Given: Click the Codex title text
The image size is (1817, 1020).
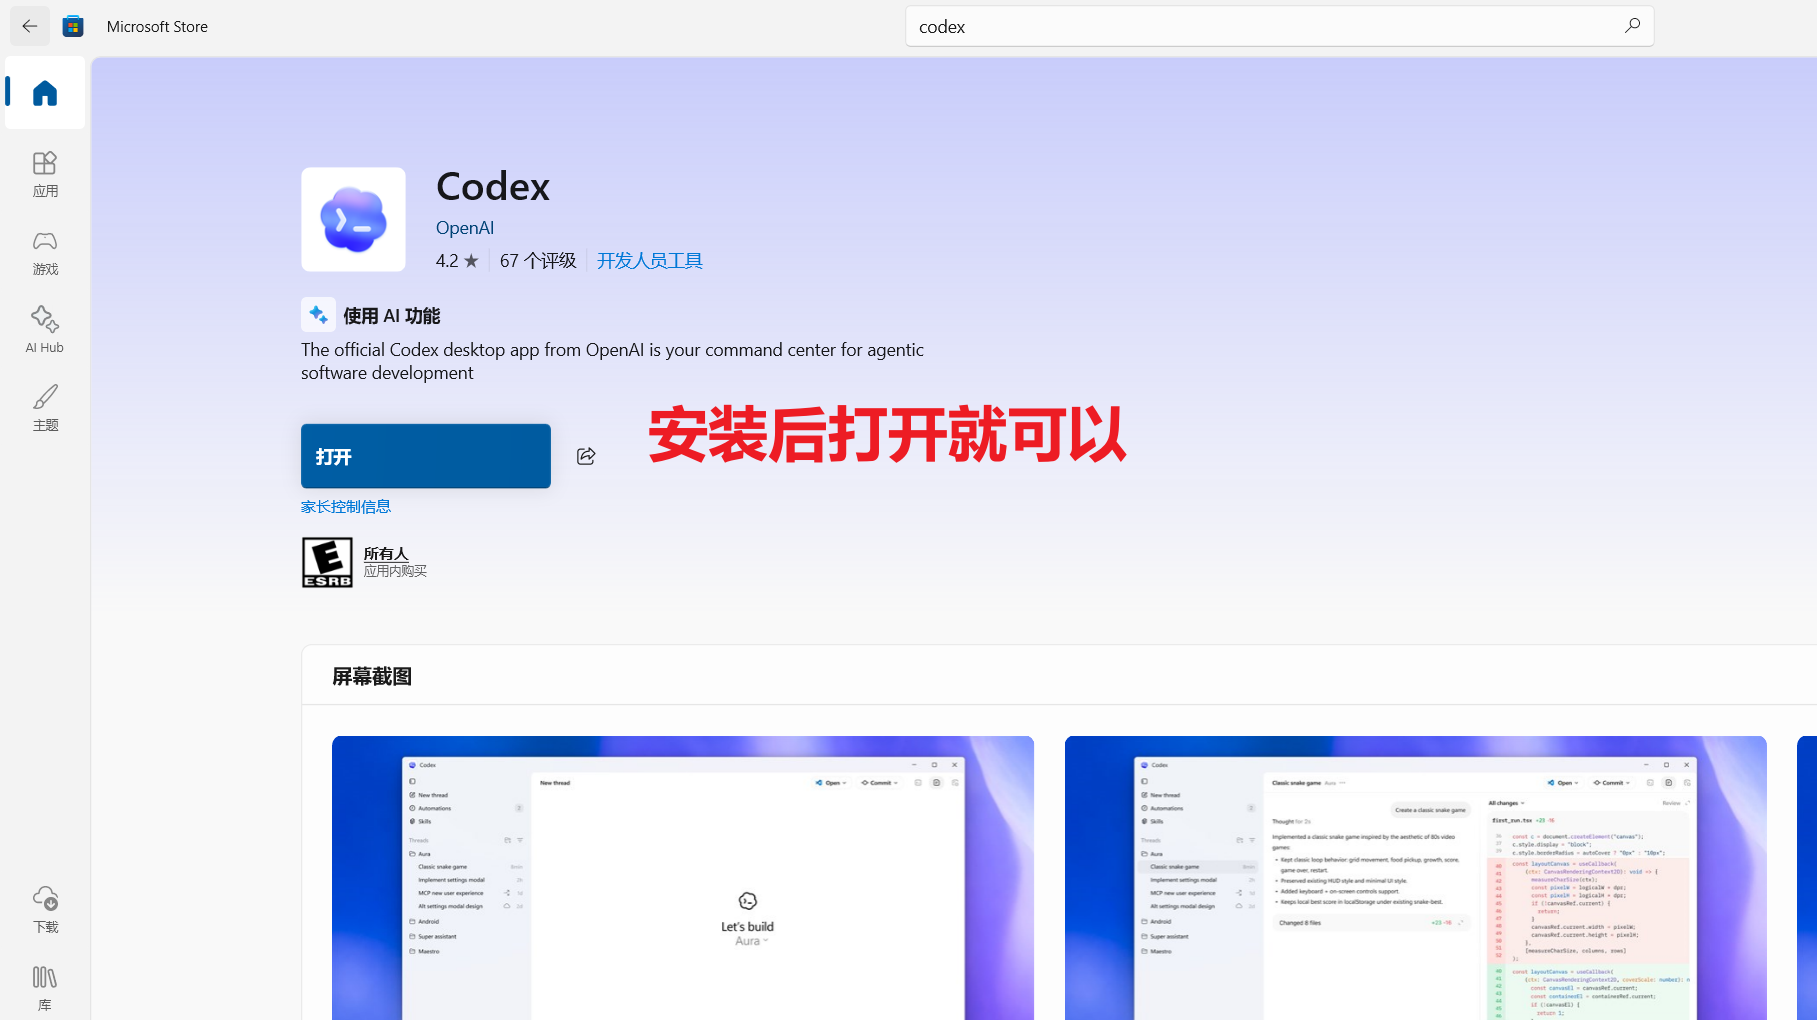Looking at the screenshot, I should click(x=493, y=187).
